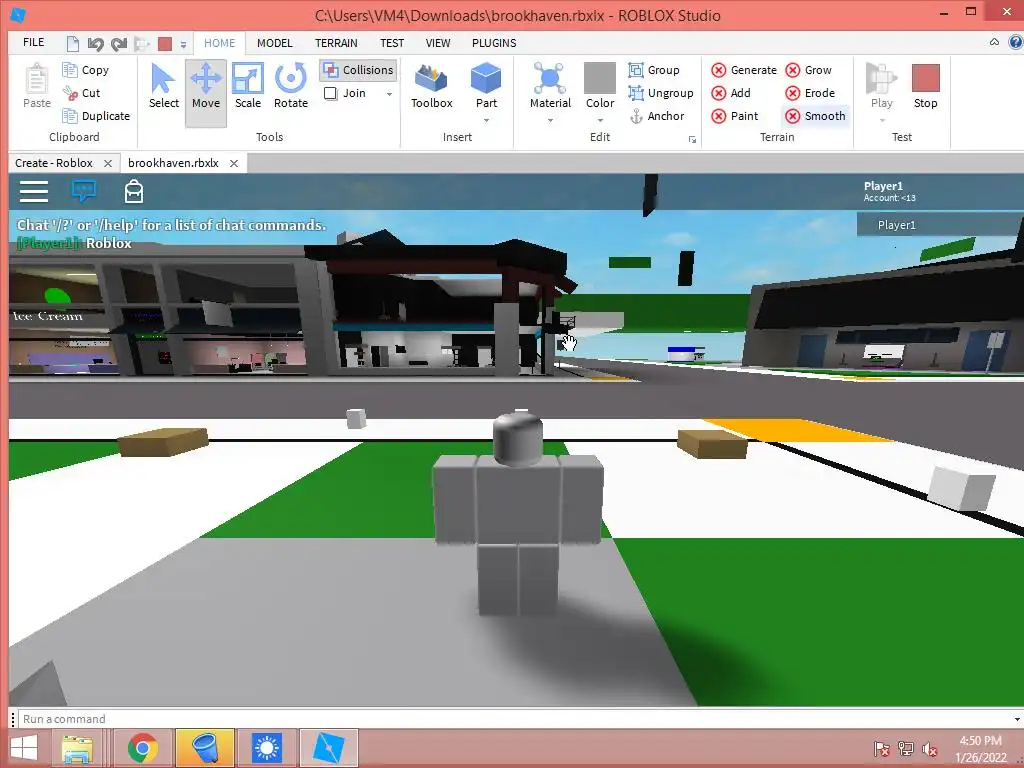Image resolution: width=1024 pixels, height=768 pixels.
Task: Expand the Material dropdown arrow
Action: pos(551,120)
